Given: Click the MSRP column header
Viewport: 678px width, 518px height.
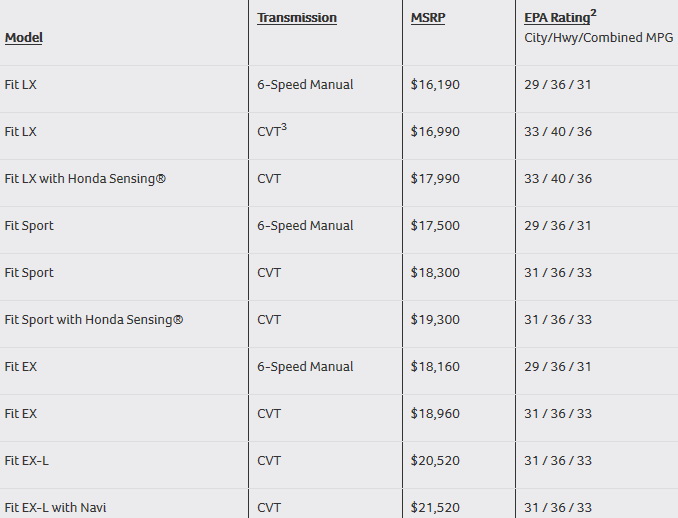Looking at the screenshot, I should [428, 18].
